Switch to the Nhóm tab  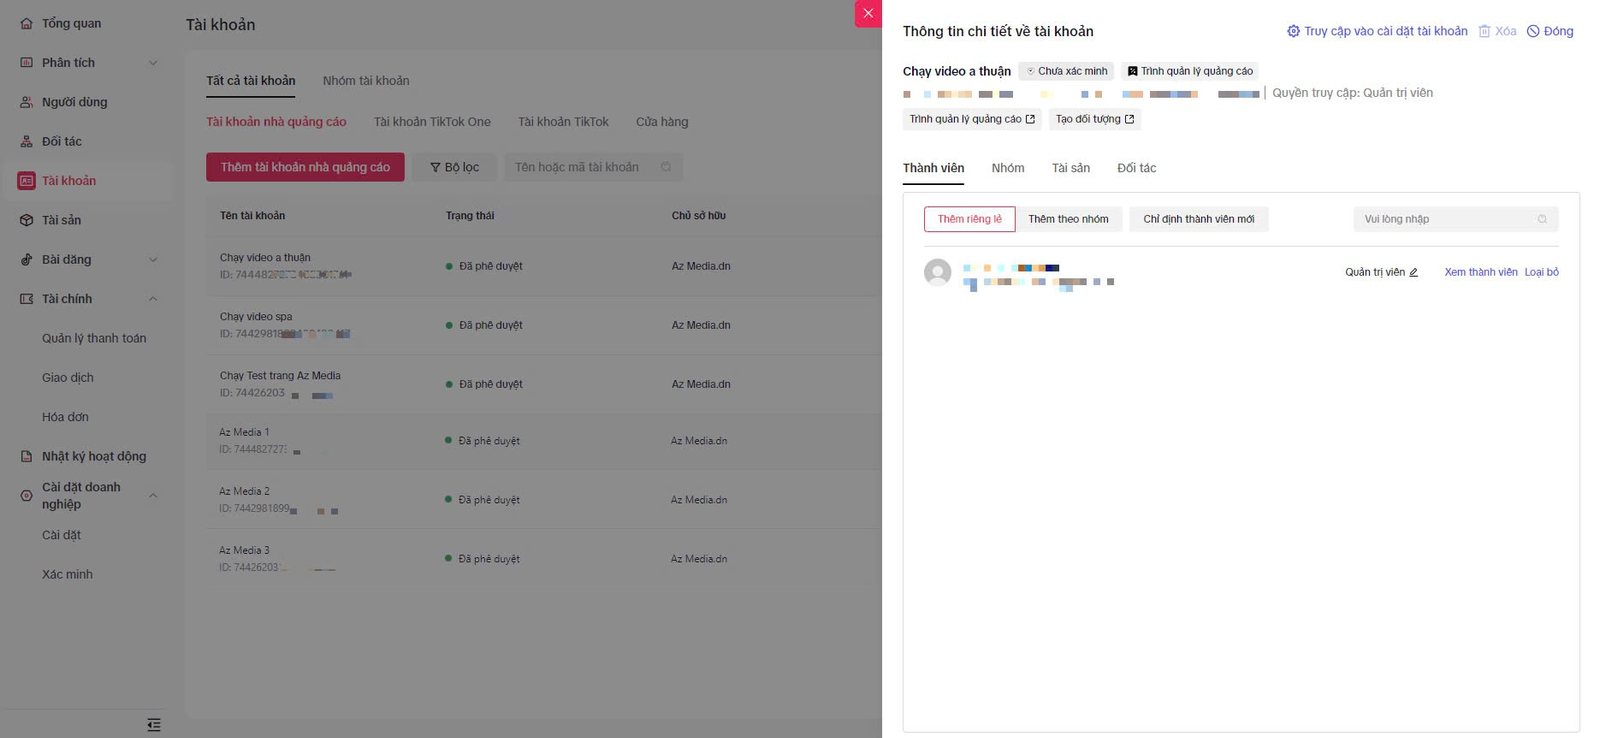[1007, 168]
